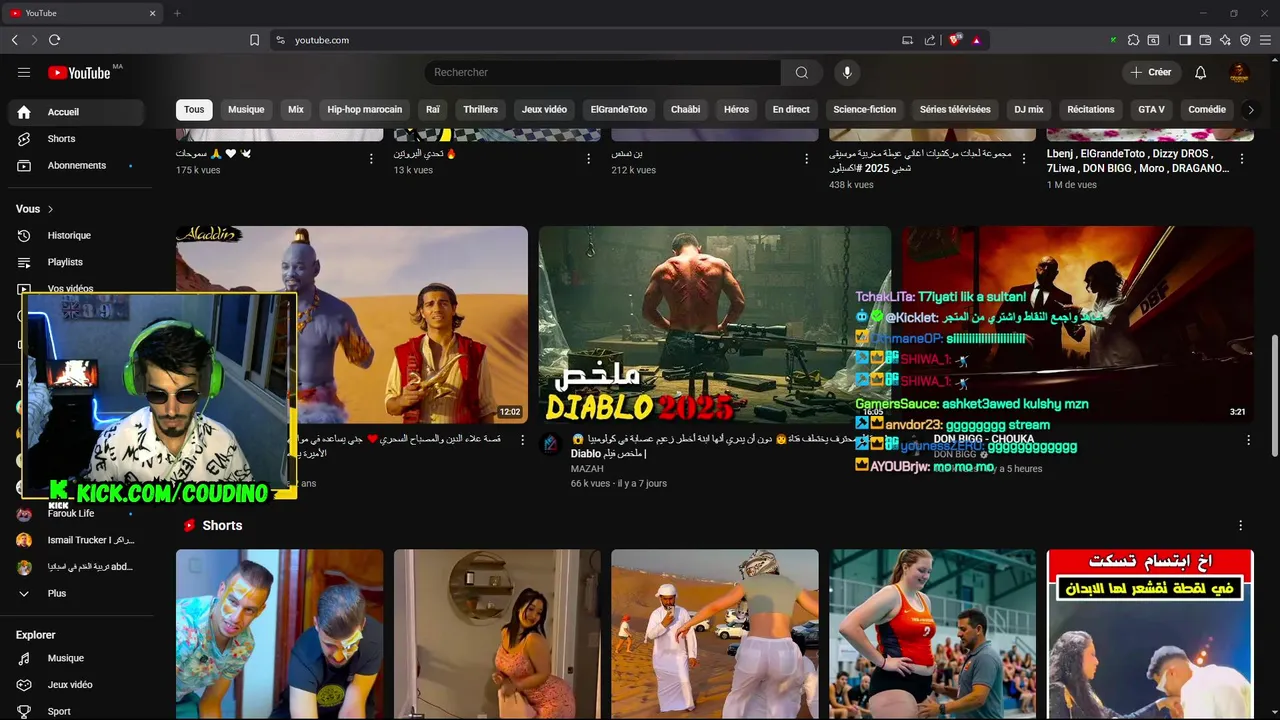Open the Short with the red Arabic banner

point(1150,634)
